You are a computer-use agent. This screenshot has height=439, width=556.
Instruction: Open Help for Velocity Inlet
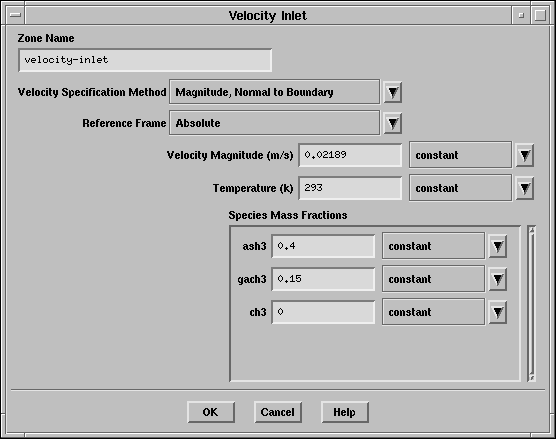pyautogui.click(x=345, y=412)
